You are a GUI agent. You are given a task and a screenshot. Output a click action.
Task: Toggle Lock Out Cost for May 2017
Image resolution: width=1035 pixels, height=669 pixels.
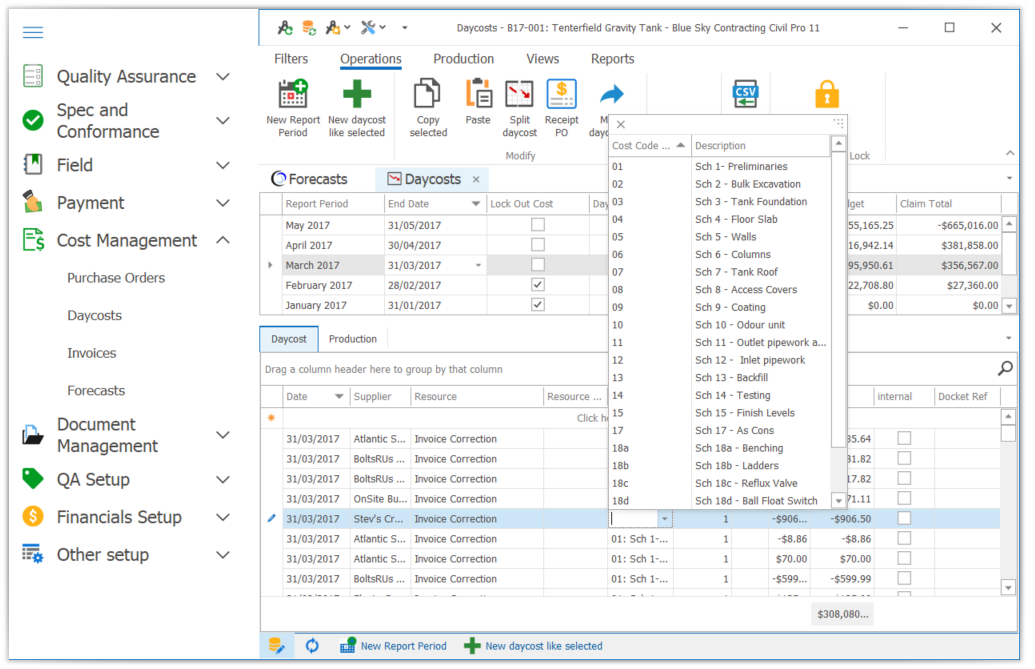(538, 224)
